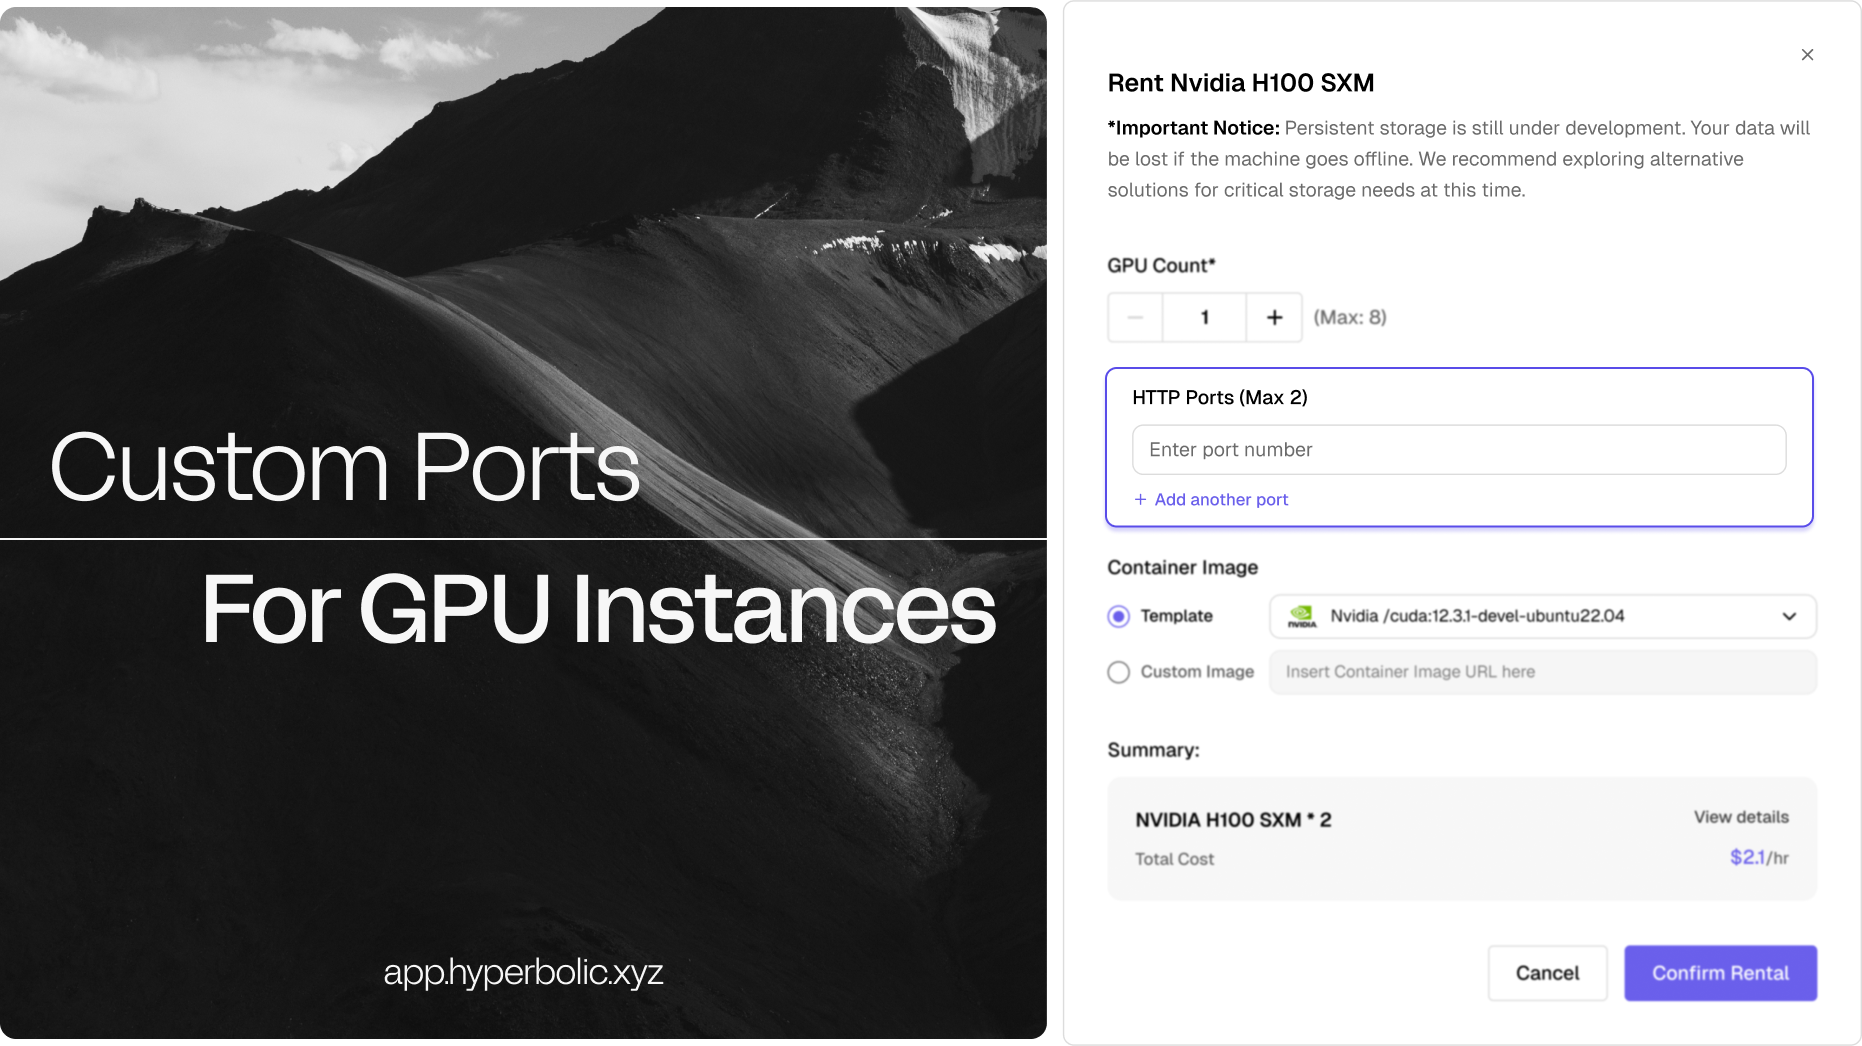
Task: Select the NVIDIA H100 SXM * 2 summary card
Action: [1460, 838]
